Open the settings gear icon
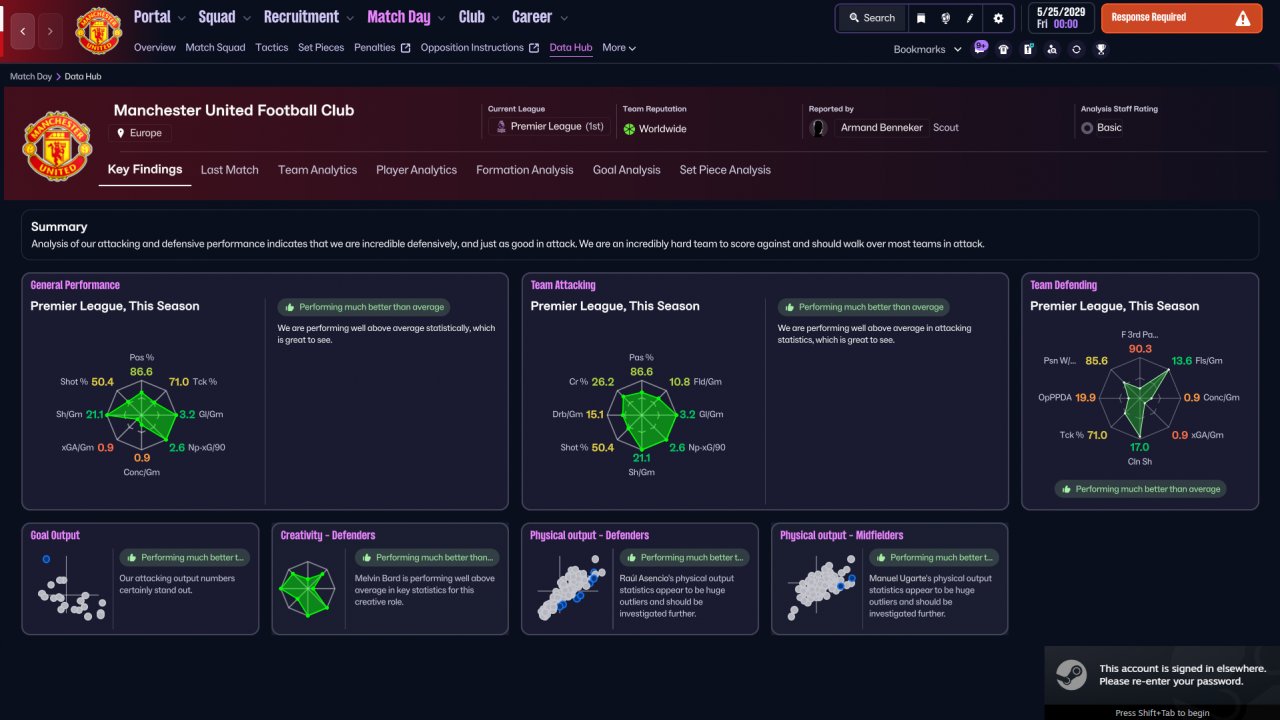This screenshot has width=1280, height=720. pos(998,18)
